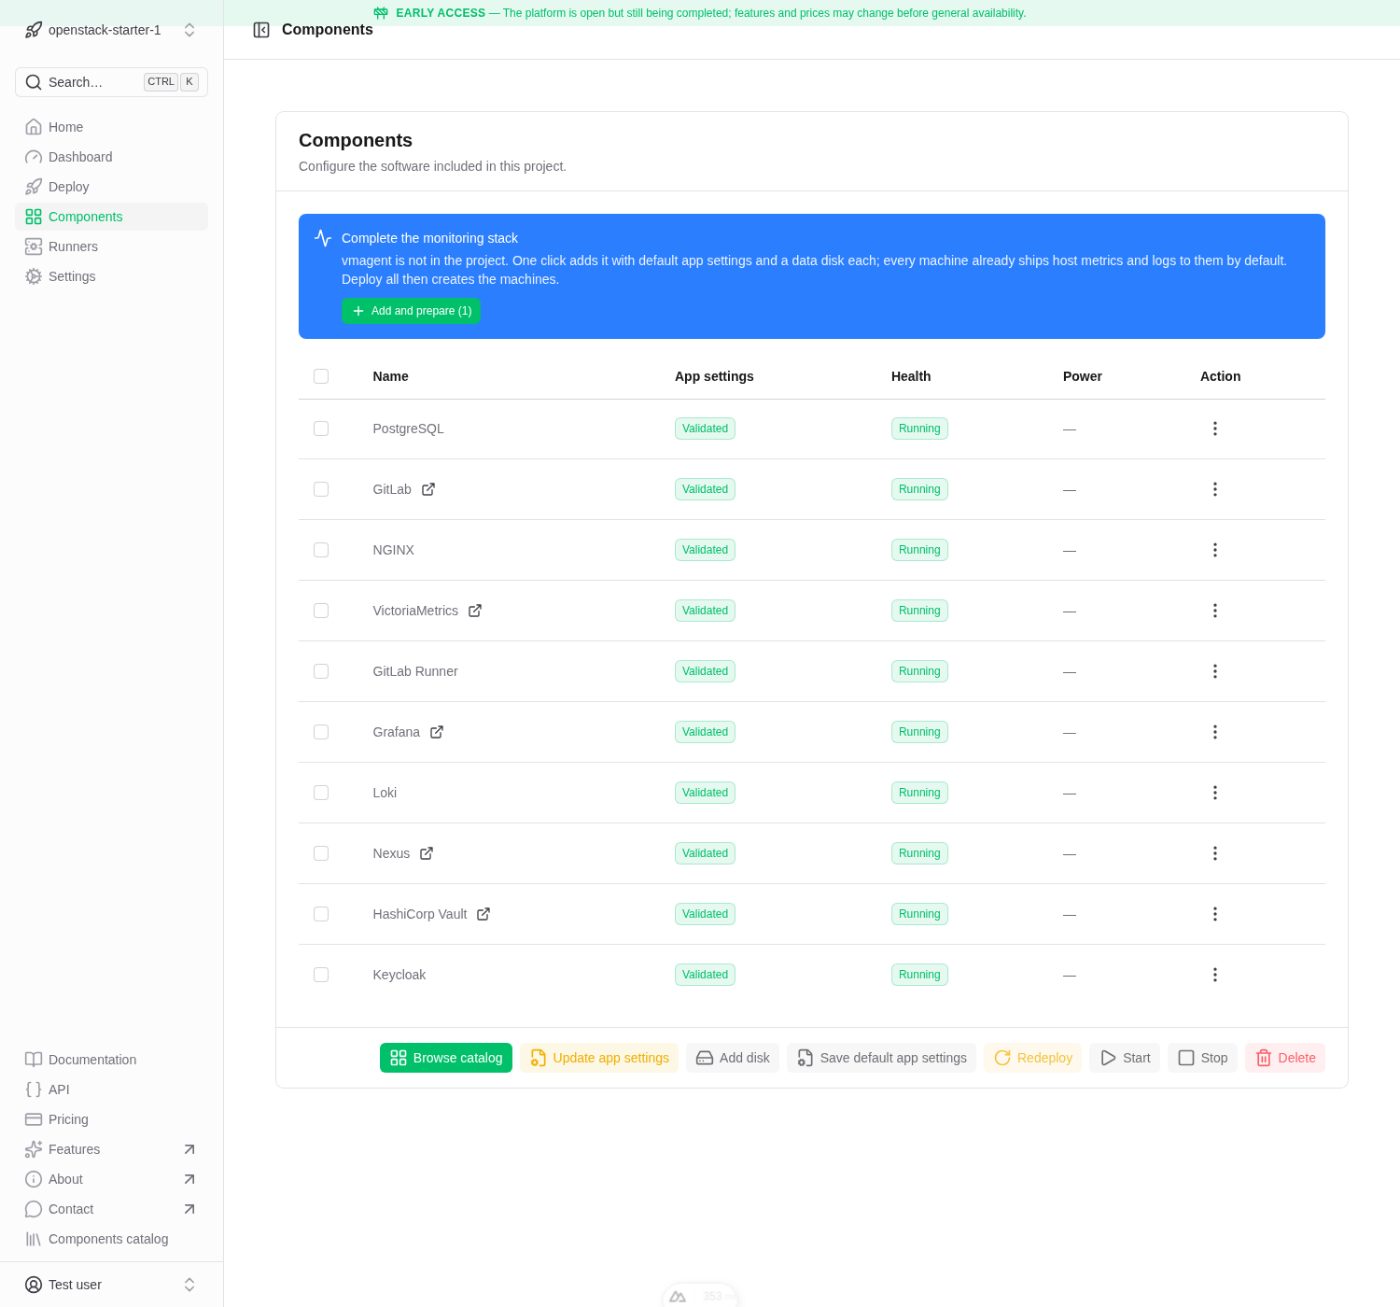Open HashiCorp Vault row action menu
Viewport: 1400px width, 1307px height.
[x=1215, y=914]
